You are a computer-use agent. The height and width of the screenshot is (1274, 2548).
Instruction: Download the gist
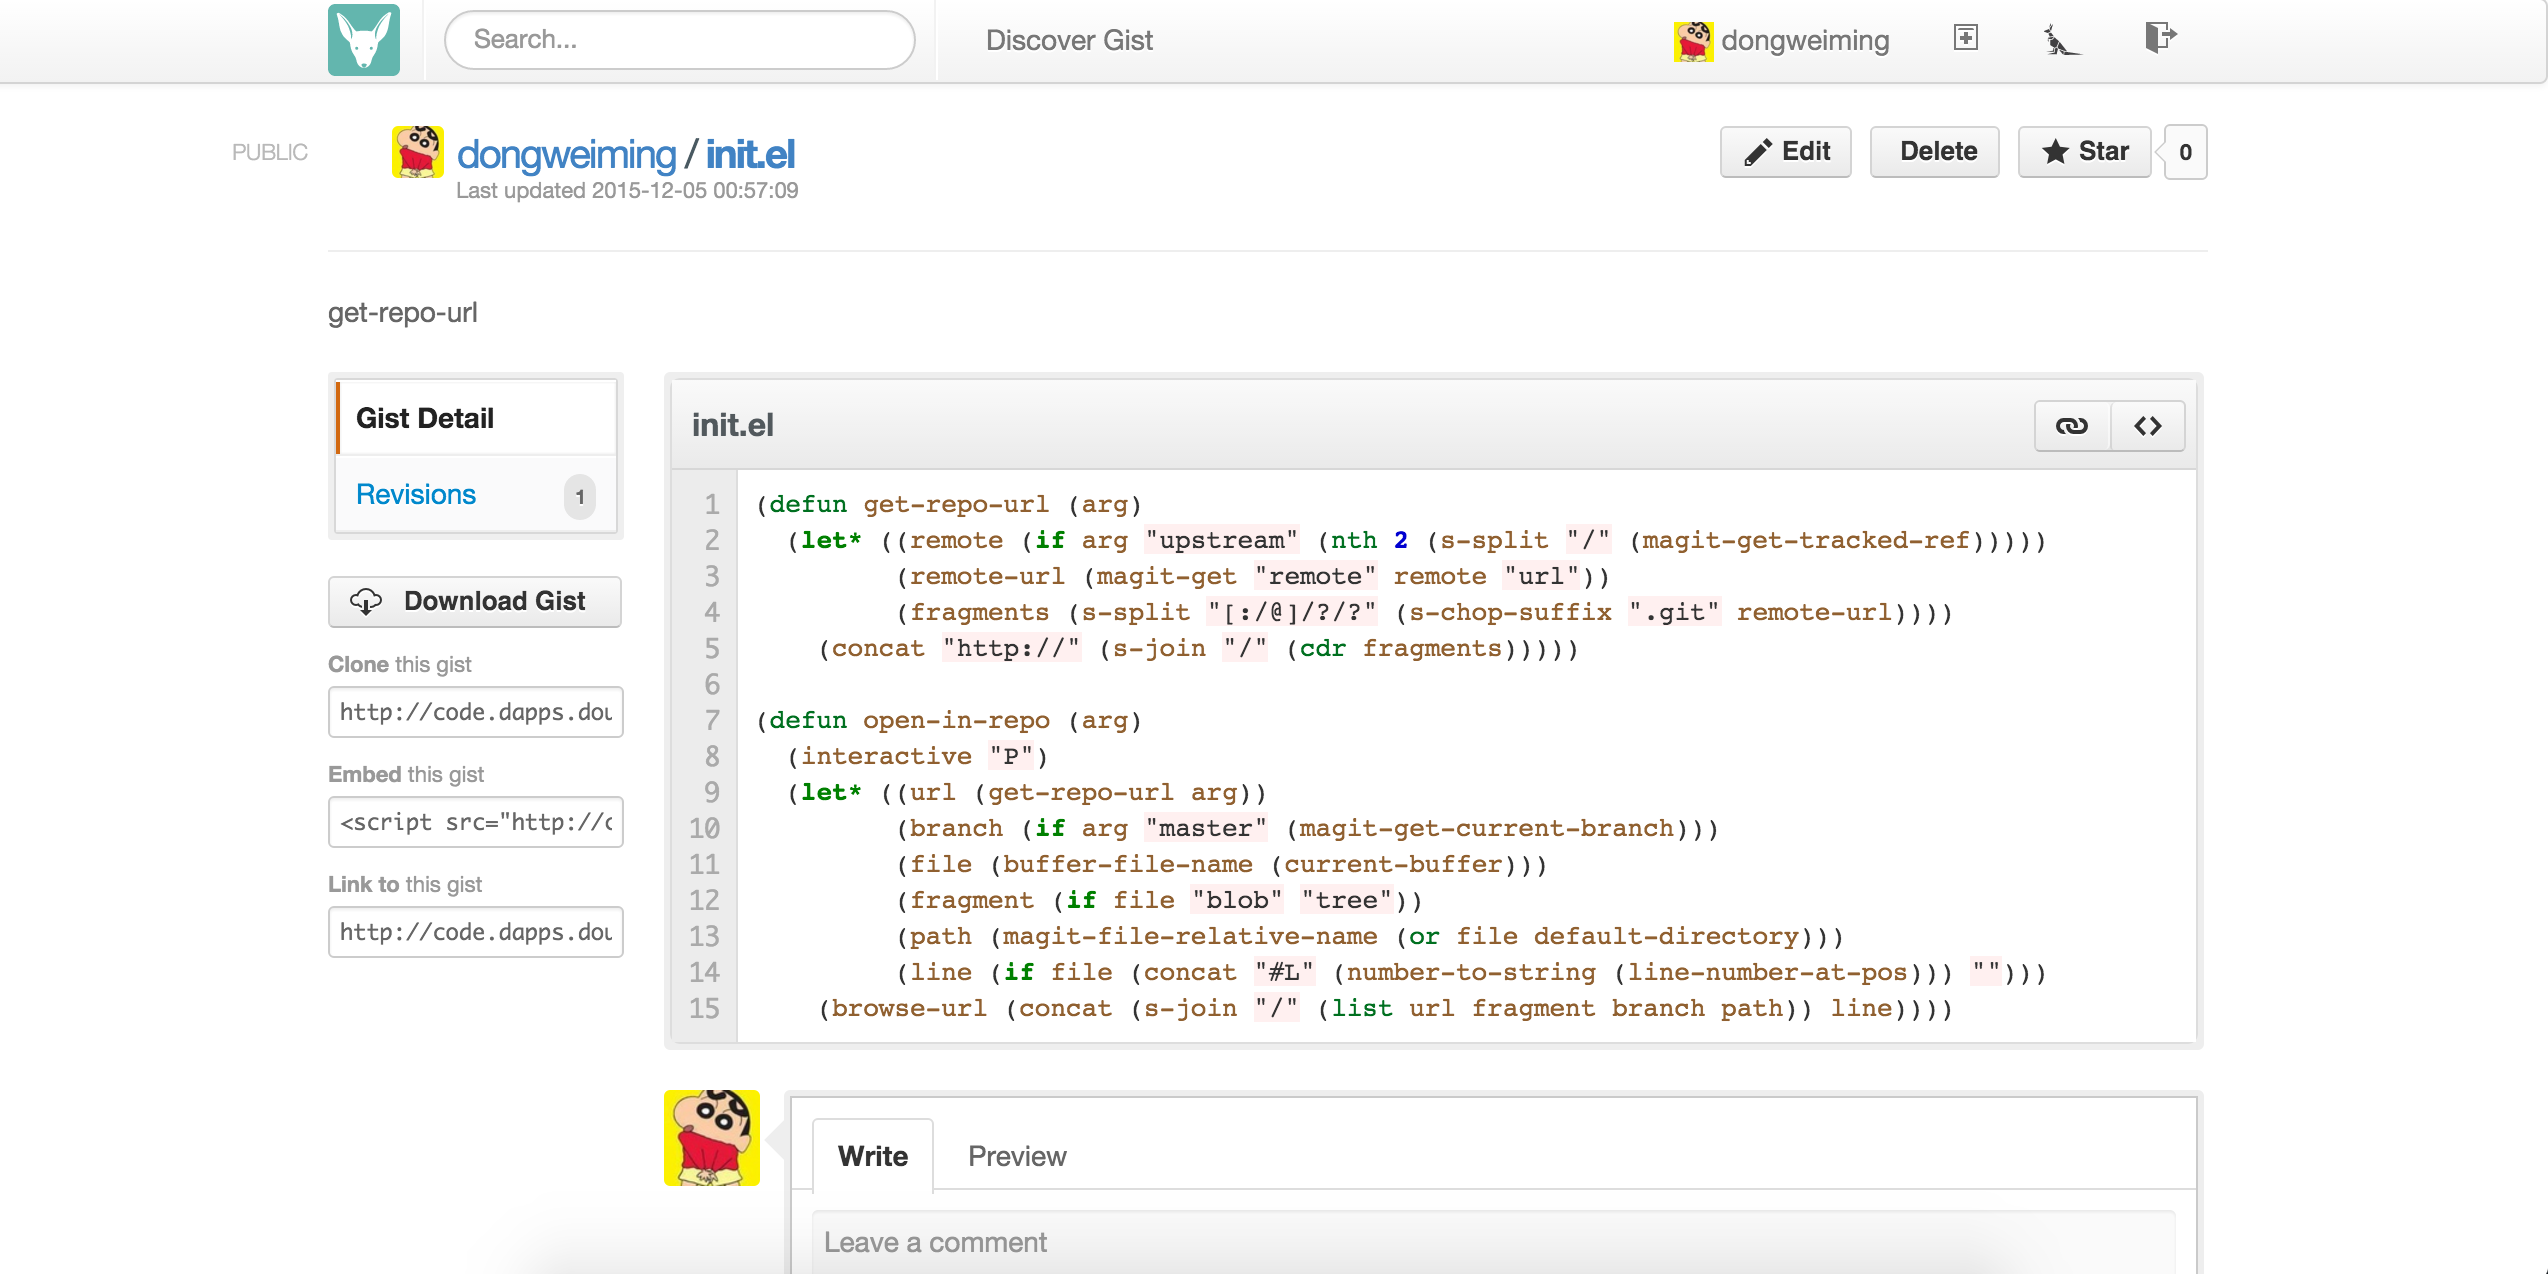pos(475,602)
